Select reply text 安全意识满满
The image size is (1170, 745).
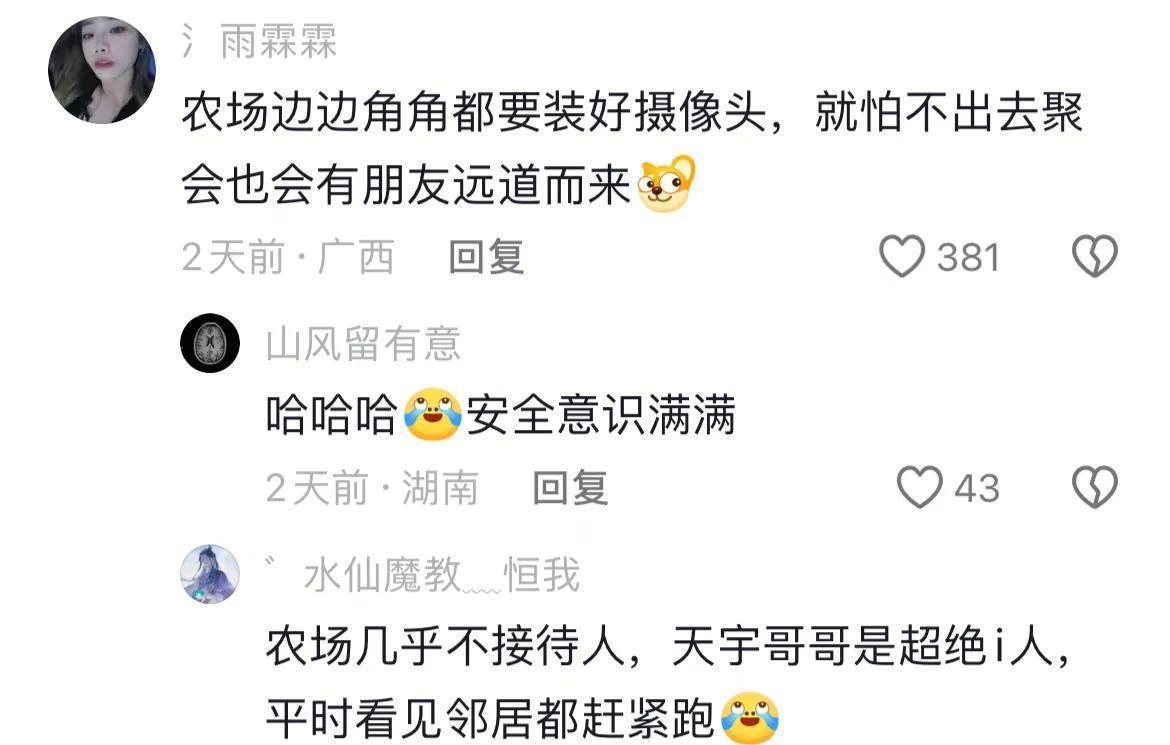pos(601,415)
